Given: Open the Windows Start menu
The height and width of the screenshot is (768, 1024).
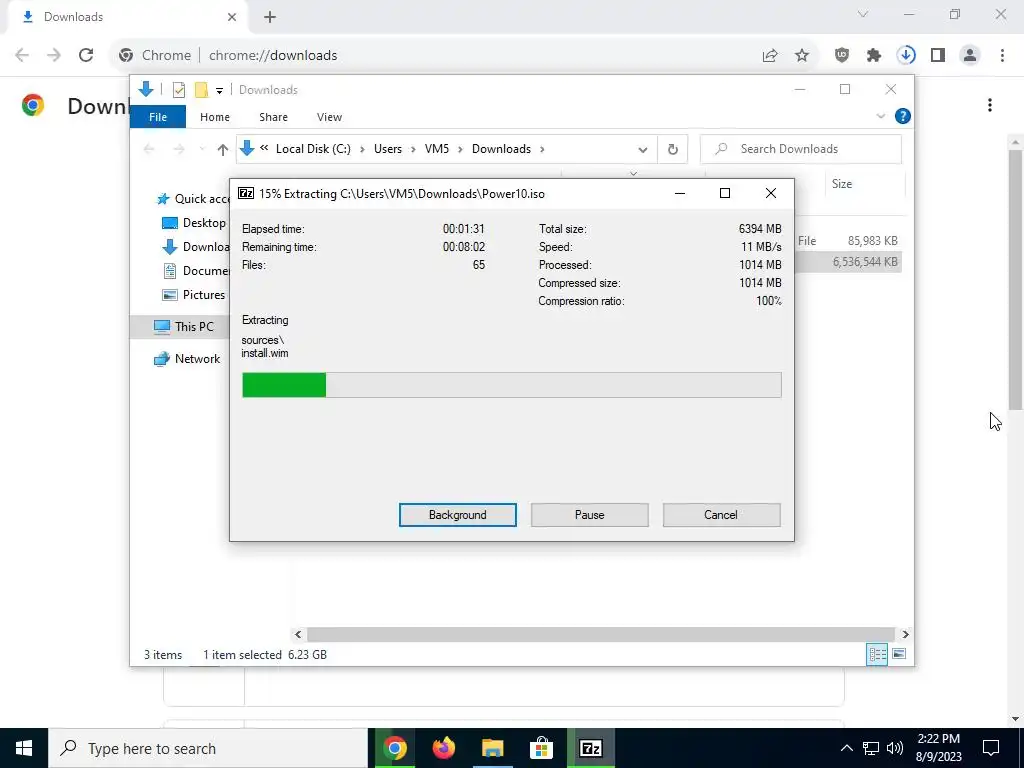Looking at the screenshot, I should tap(24, 748).
